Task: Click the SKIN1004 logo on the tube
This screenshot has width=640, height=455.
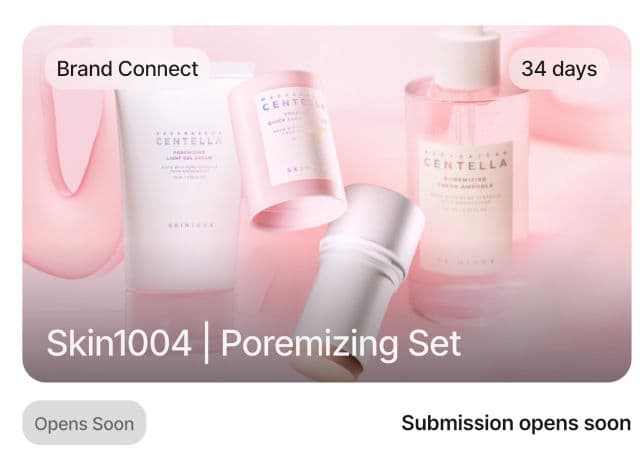Action: pyautogui.click(x=191, y=225)
